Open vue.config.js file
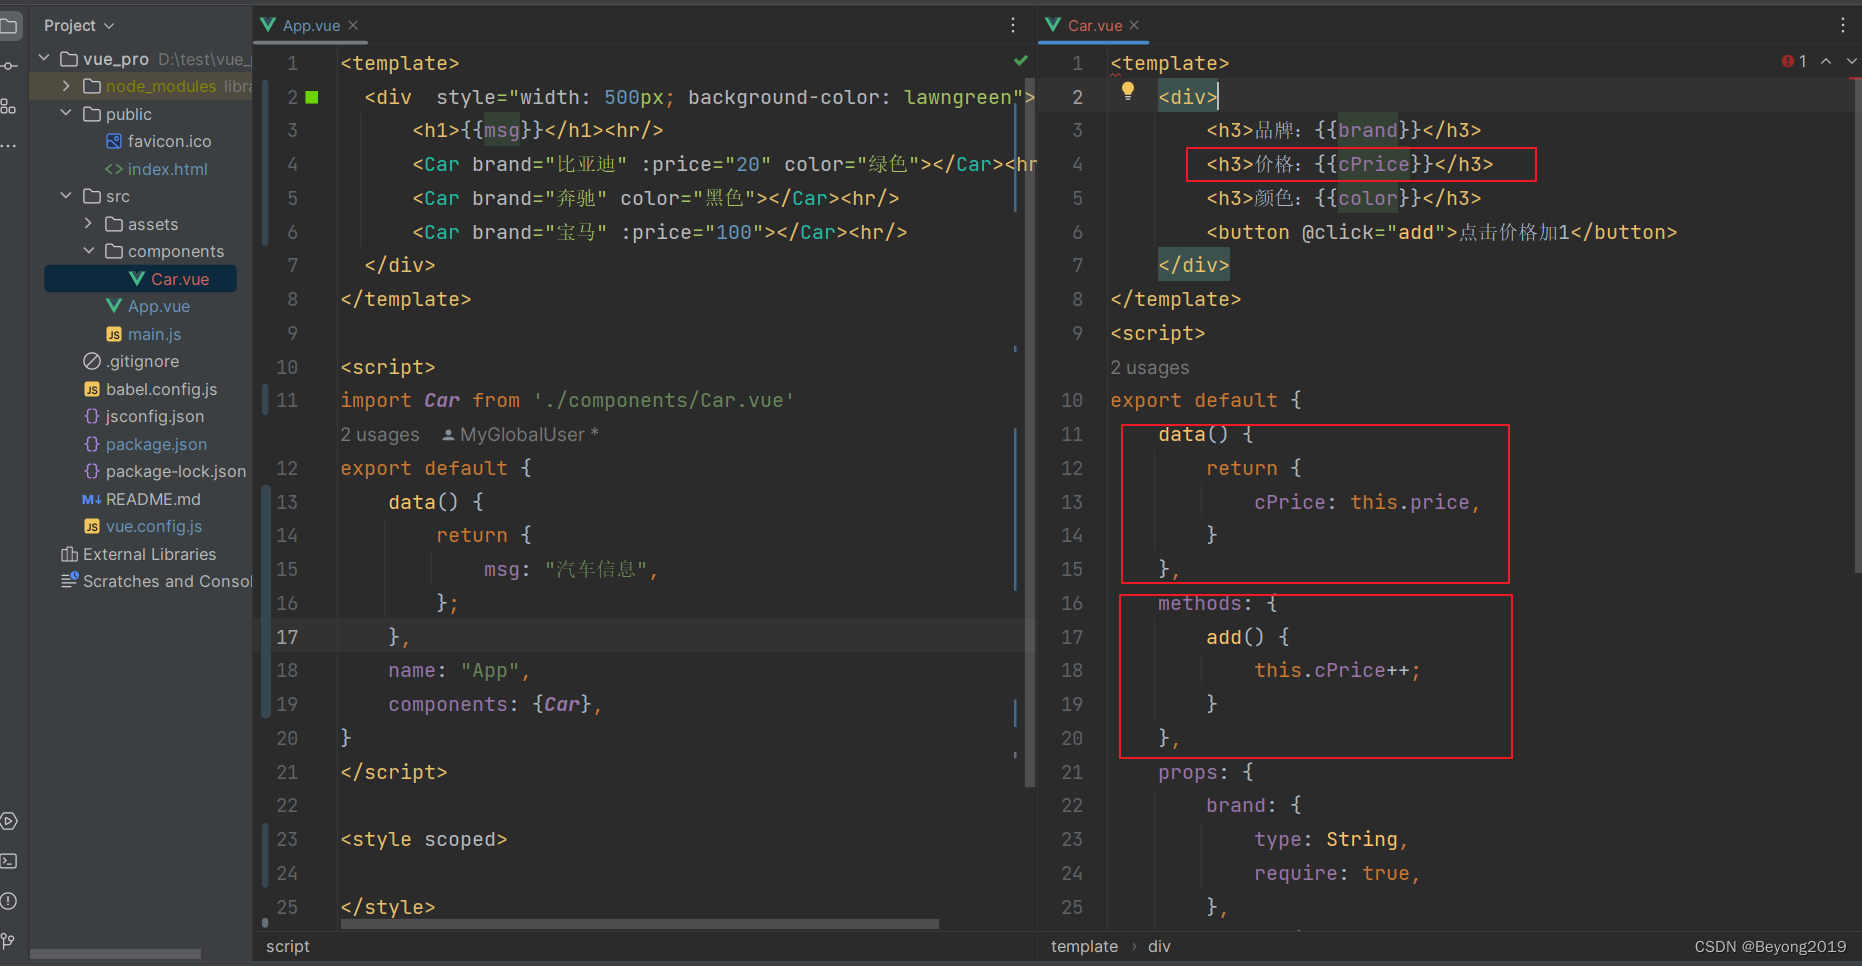The height and width of the screenshot is (966, 1862). [143, 526]
